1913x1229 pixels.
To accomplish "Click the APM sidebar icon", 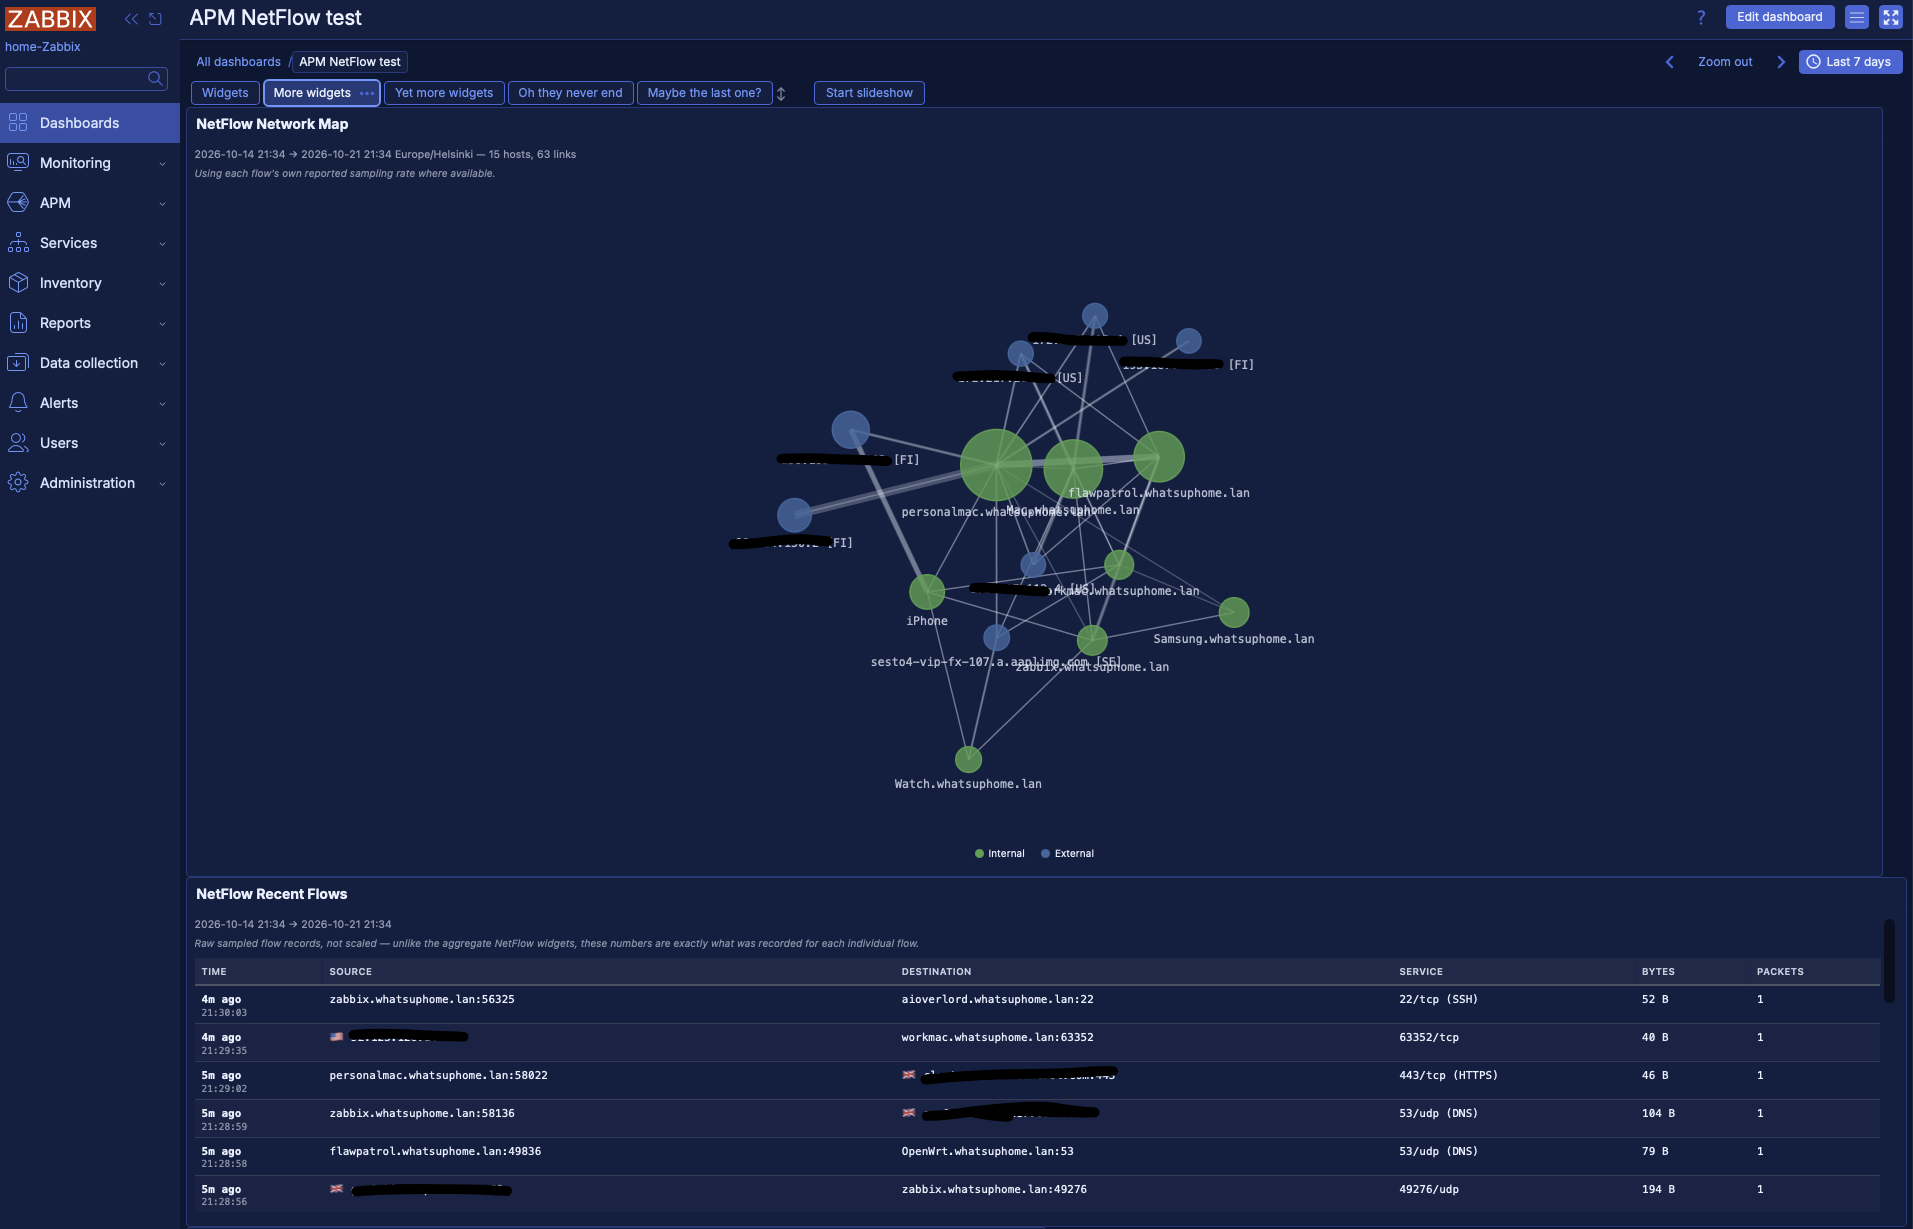I will 18,203.
